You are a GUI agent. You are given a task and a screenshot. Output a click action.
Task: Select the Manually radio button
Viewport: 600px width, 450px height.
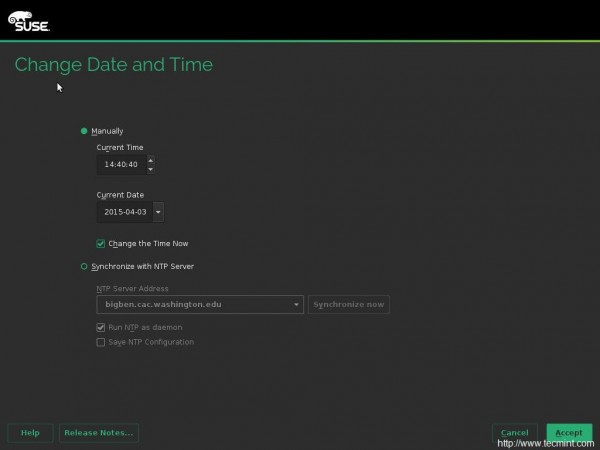pyautogui.click(x=84, y=131)
